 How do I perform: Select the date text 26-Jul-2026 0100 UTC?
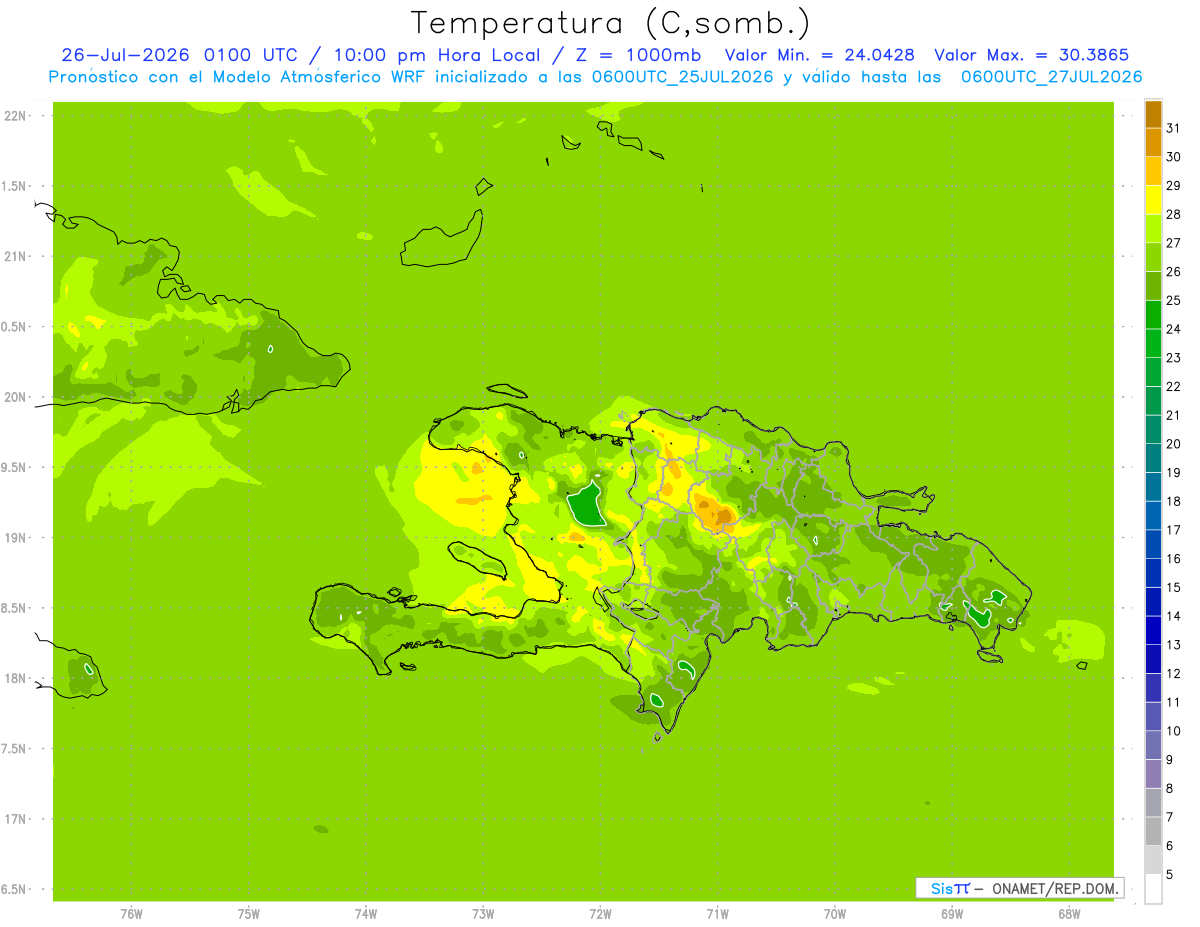[x=179, y=55]
